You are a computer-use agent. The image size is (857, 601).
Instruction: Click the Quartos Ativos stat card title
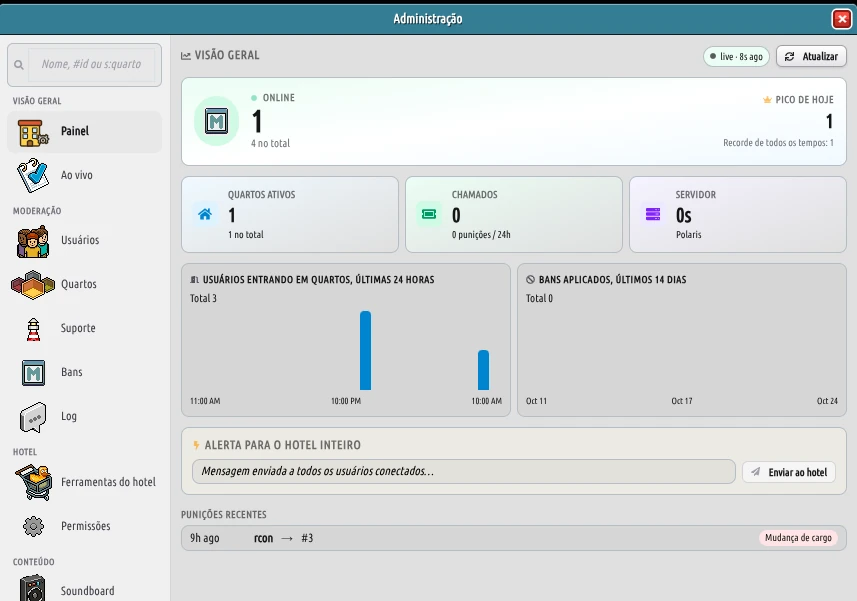click(x=261, y=195)
